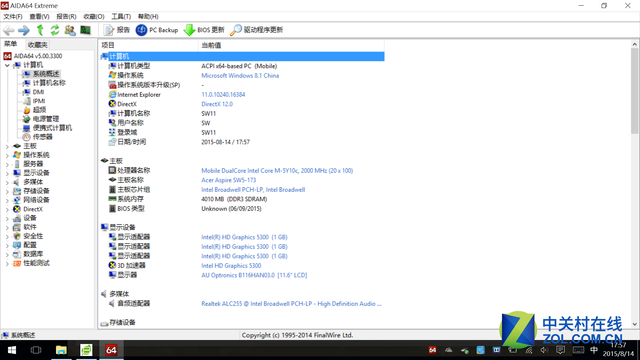Expand the 显示设备 tree node

(x=7, y=173)
